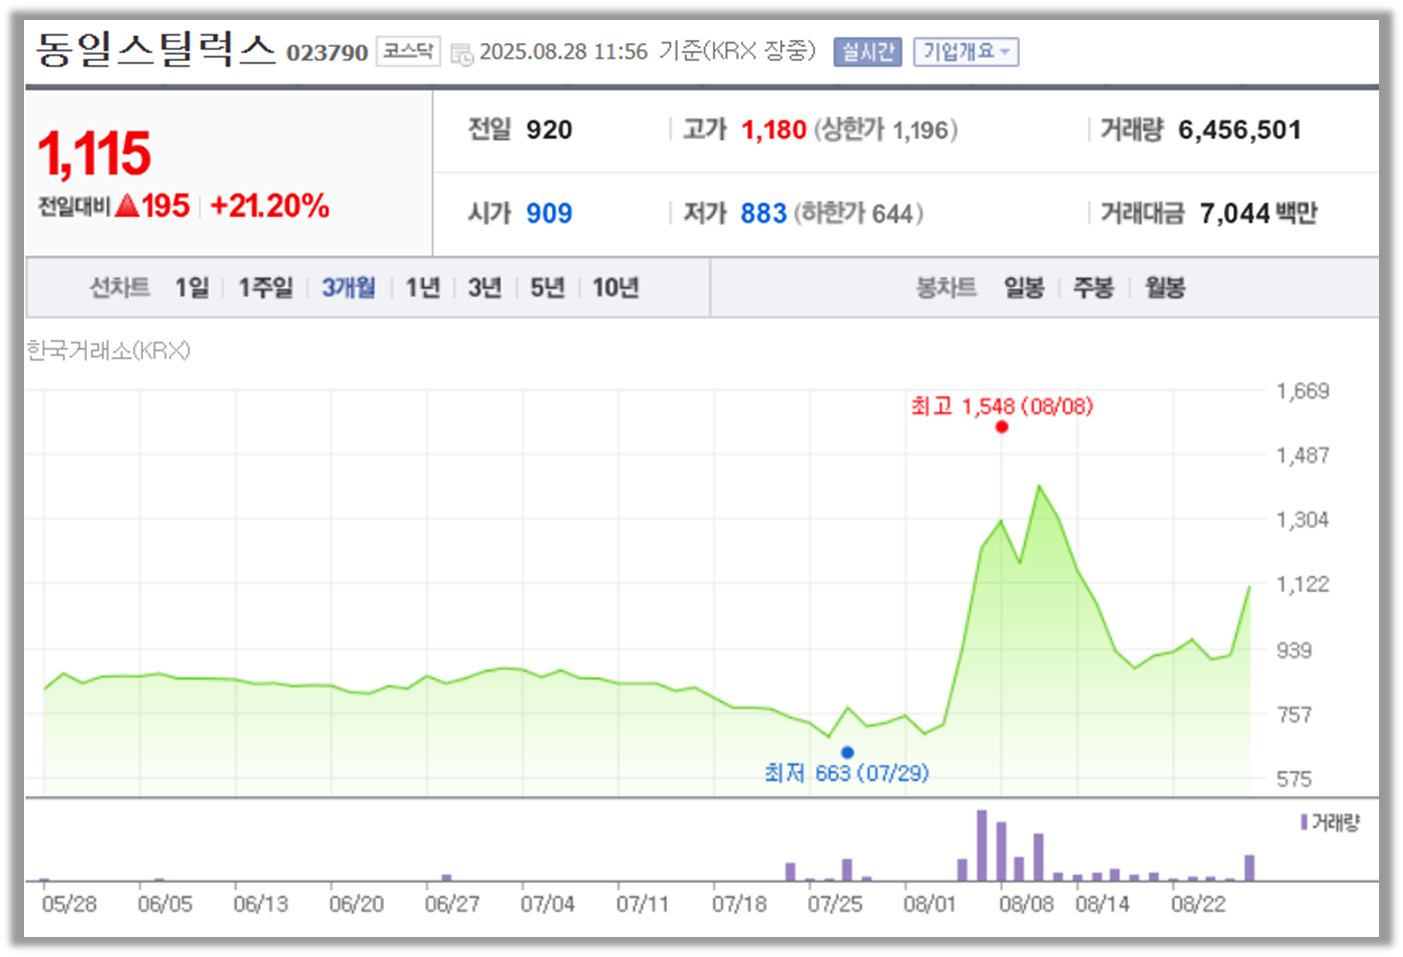Screen dimensions: 1403x957
Task: Switch to the 주봉 candle chart
Action: 1093,288
